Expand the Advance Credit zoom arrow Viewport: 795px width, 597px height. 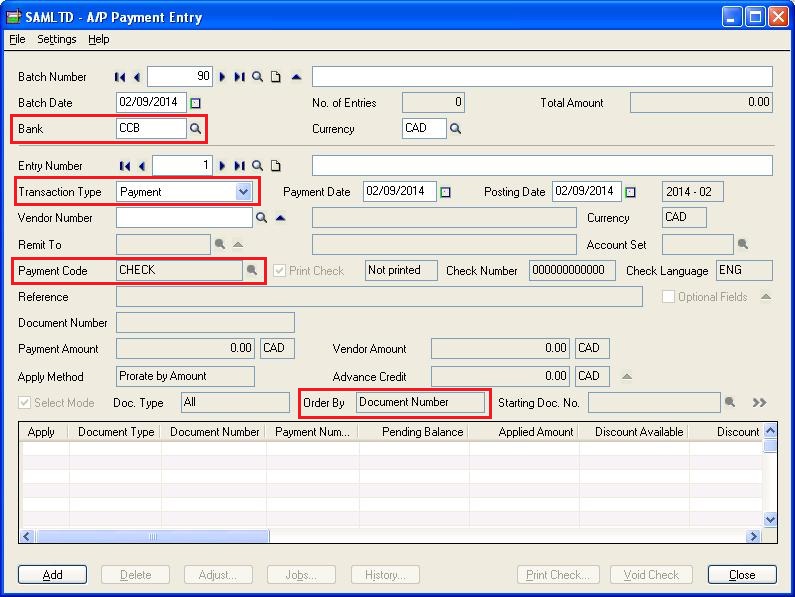627,376
